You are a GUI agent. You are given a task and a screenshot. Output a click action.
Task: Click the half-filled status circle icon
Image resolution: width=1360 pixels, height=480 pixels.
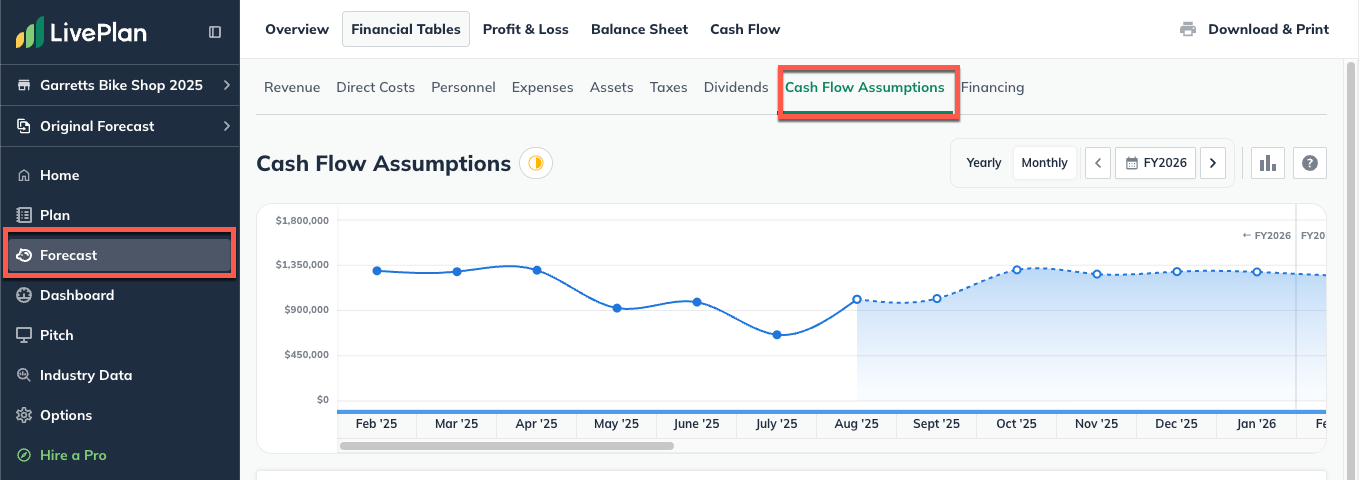[536, 163]
